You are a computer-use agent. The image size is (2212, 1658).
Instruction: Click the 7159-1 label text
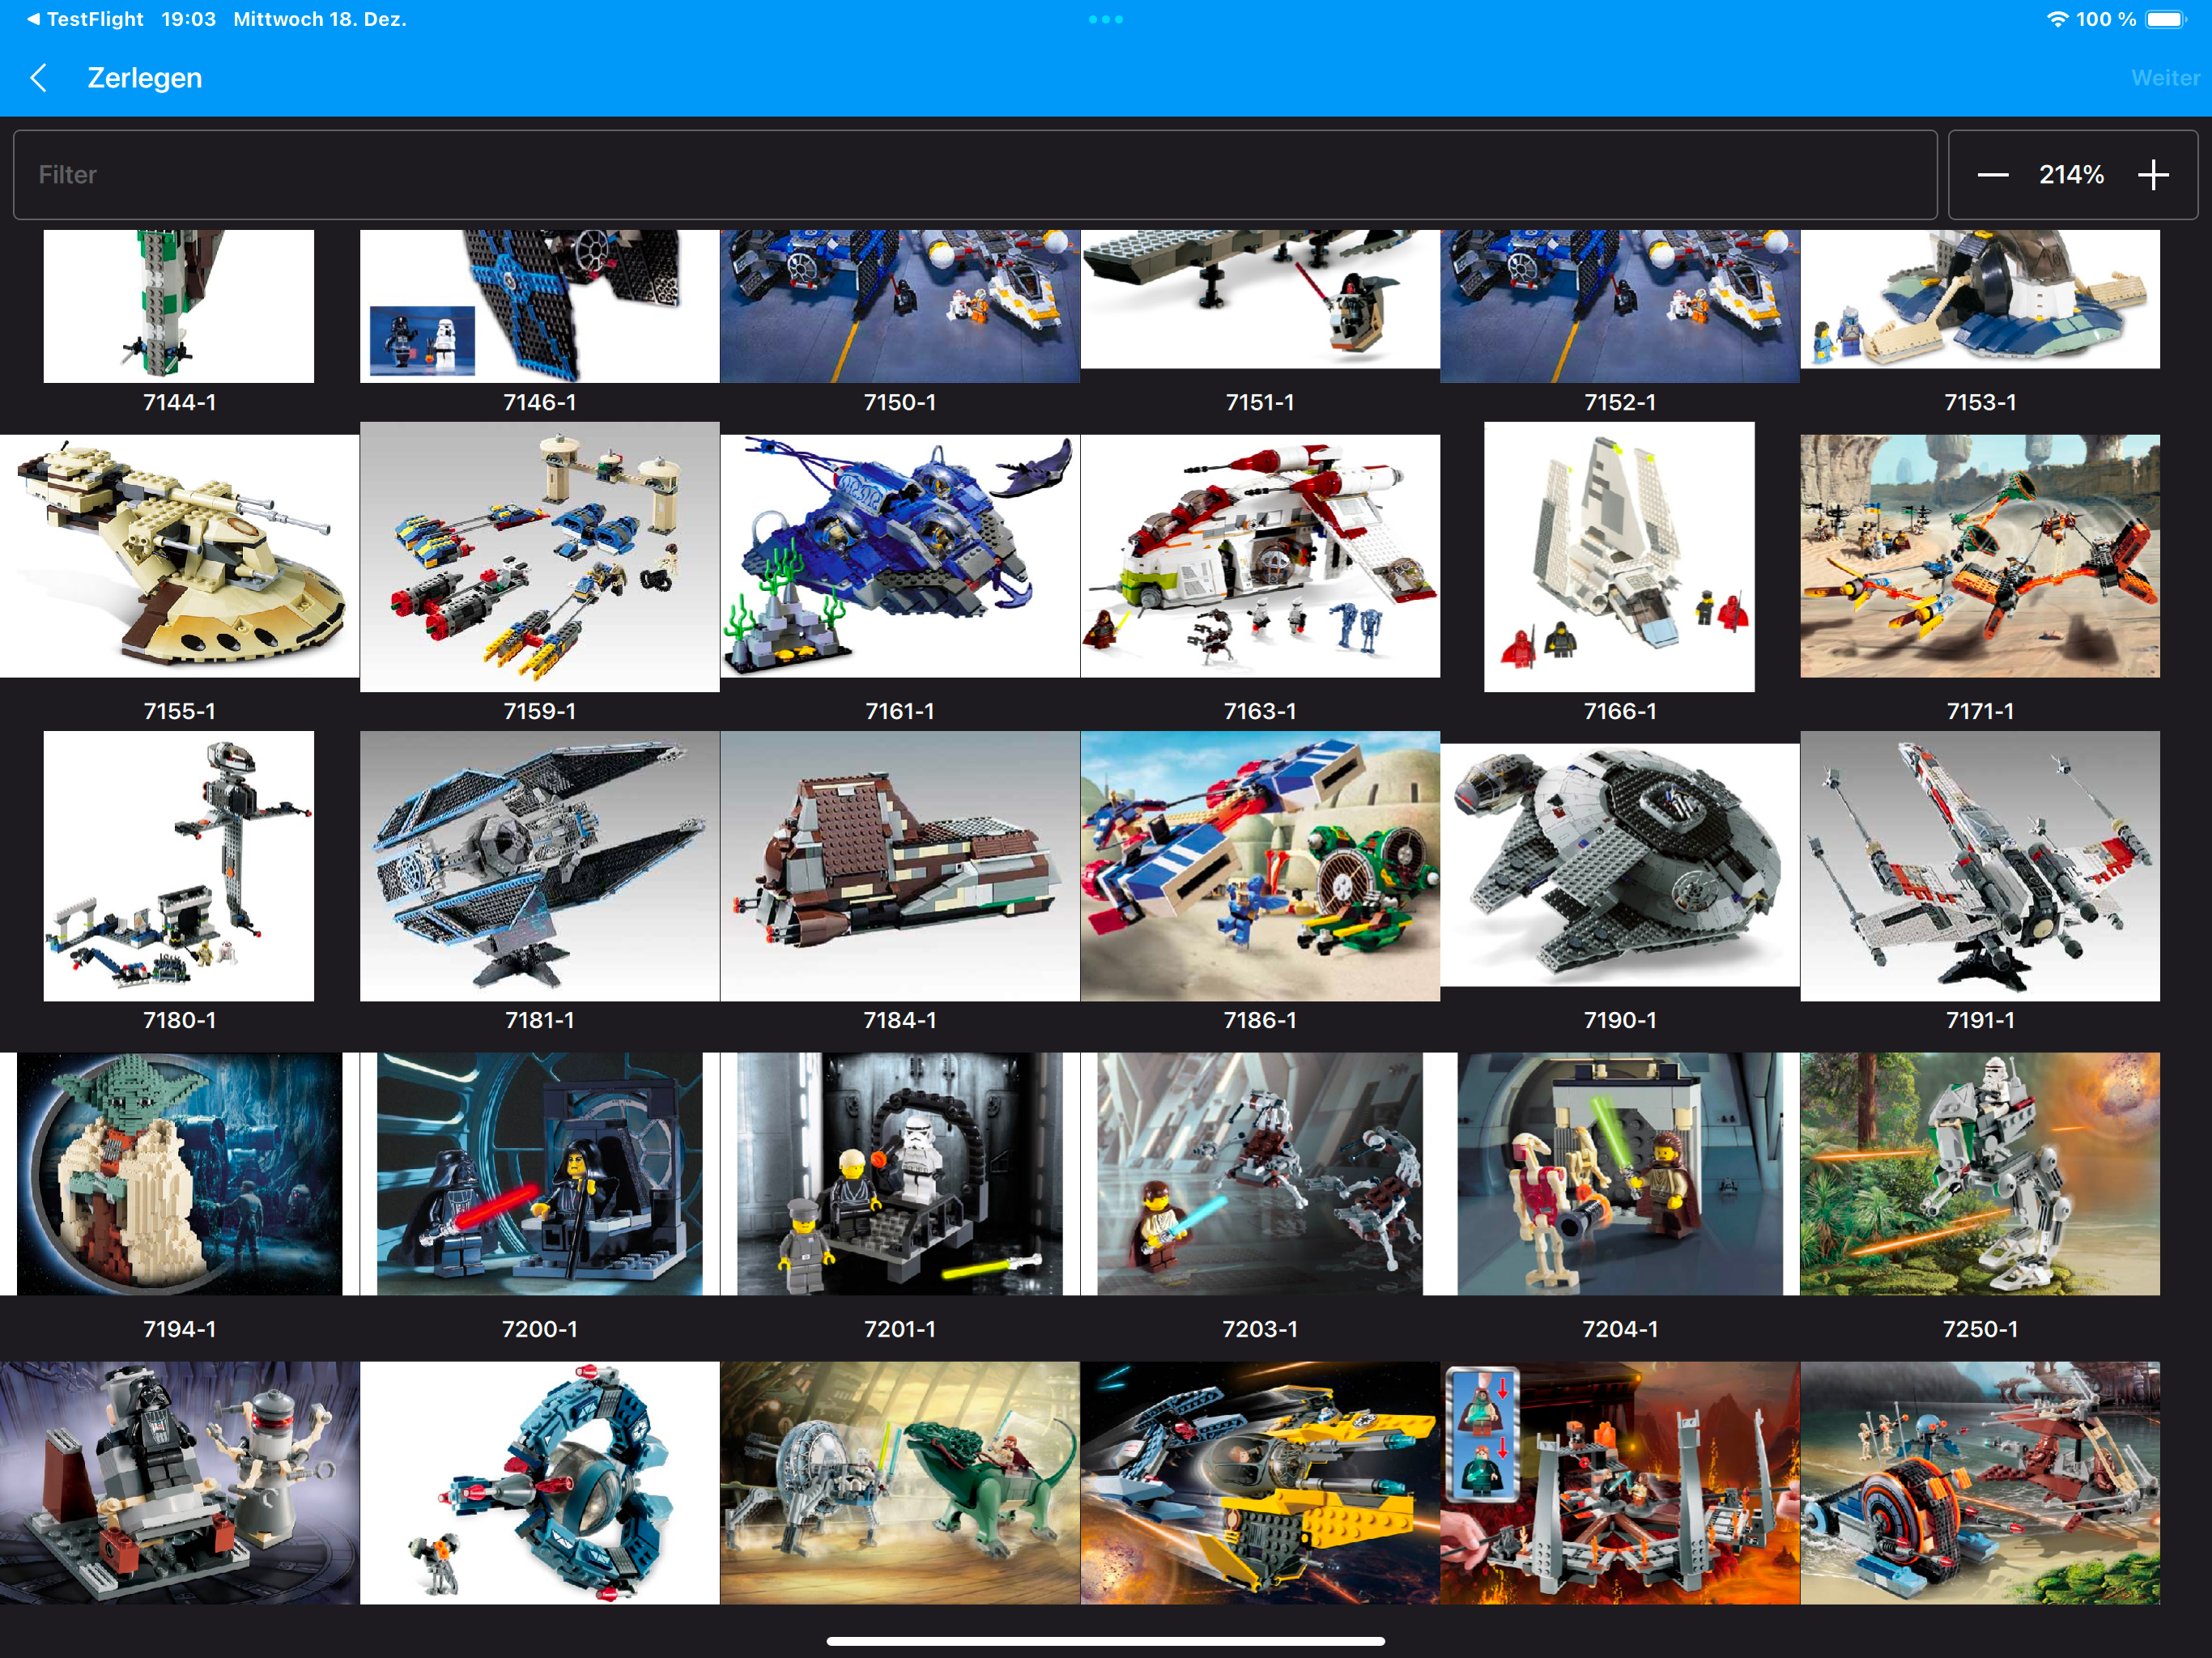click(540, 711)
